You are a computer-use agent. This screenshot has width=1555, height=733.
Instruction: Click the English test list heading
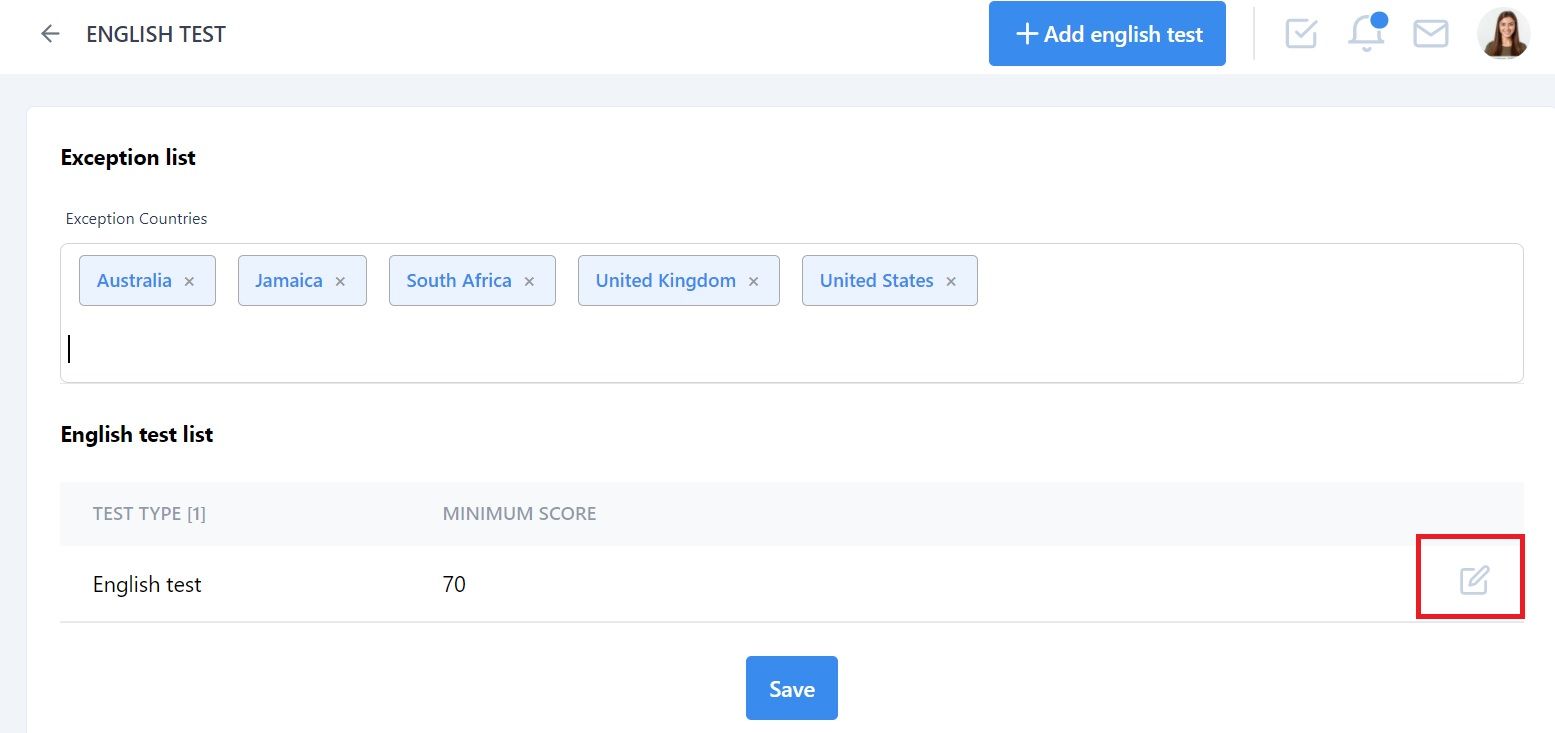coord(137,435)
